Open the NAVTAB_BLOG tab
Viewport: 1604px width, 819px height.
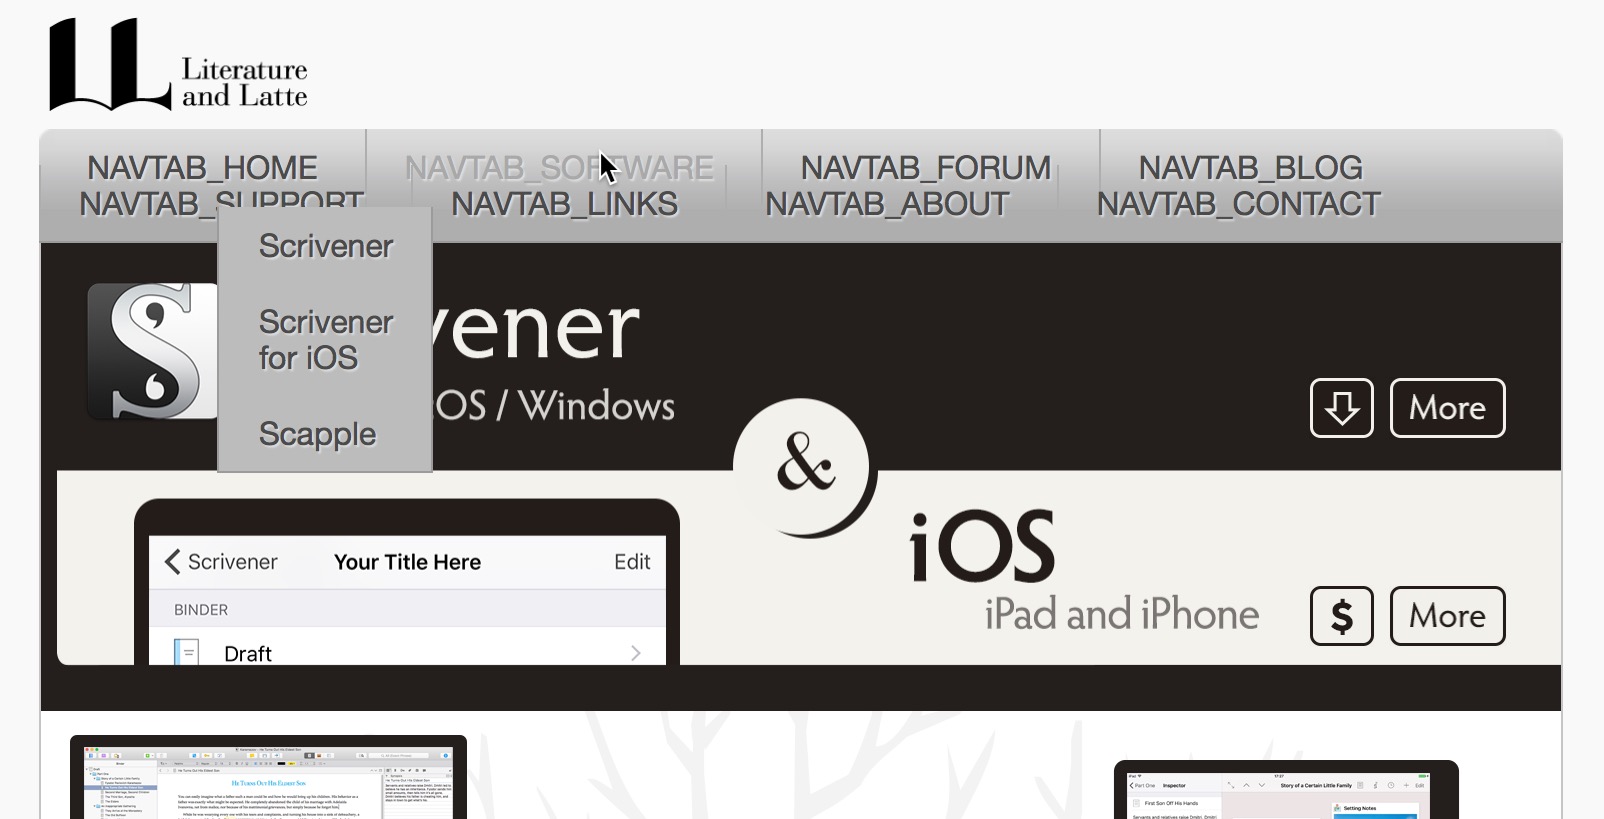point(1250,168)
